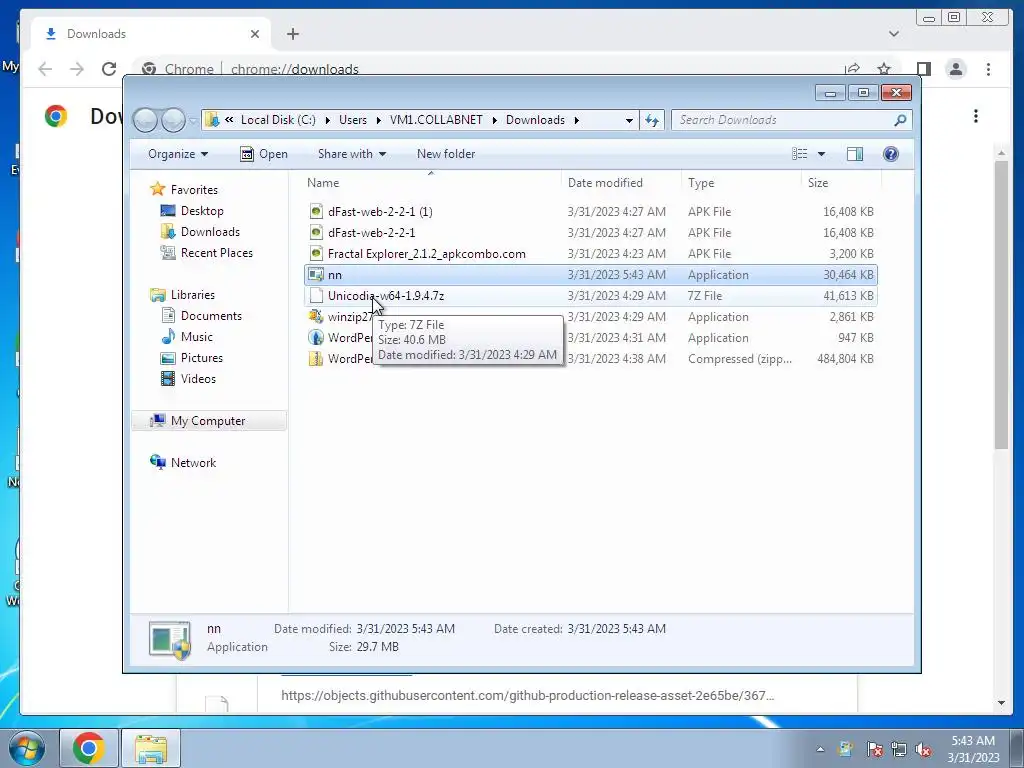Sort by Size column header
This screenshot has width=1024, height=768.
(841, 183)
